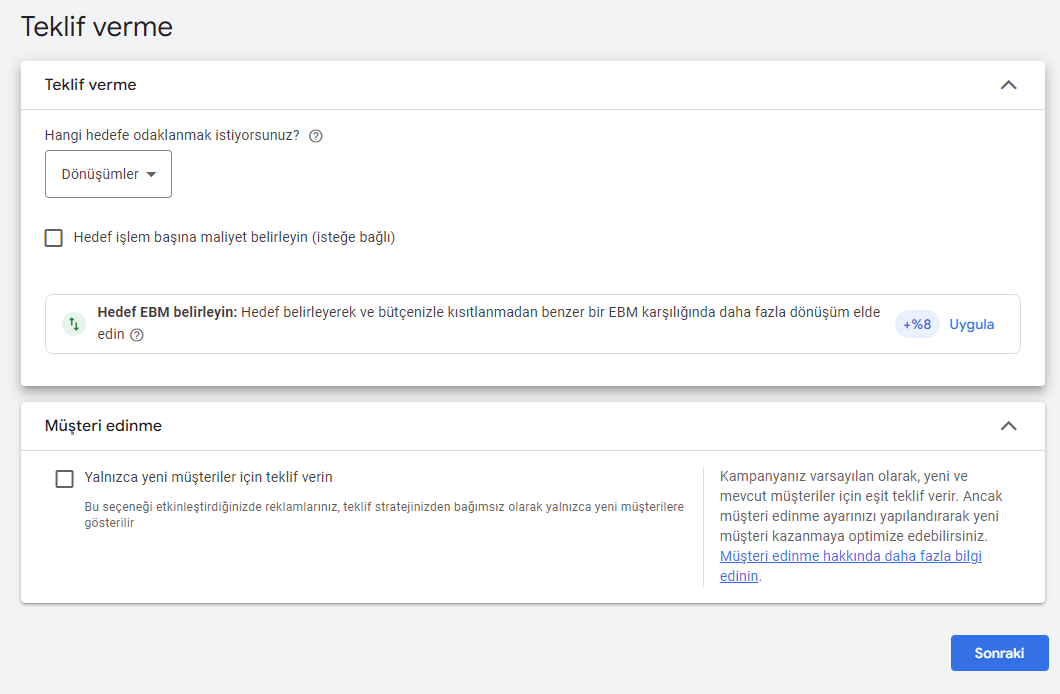The image size is (1060, 694).
Task: Click the bold Hedef EBM belirleyin text
Action: (x=166, y=312)
